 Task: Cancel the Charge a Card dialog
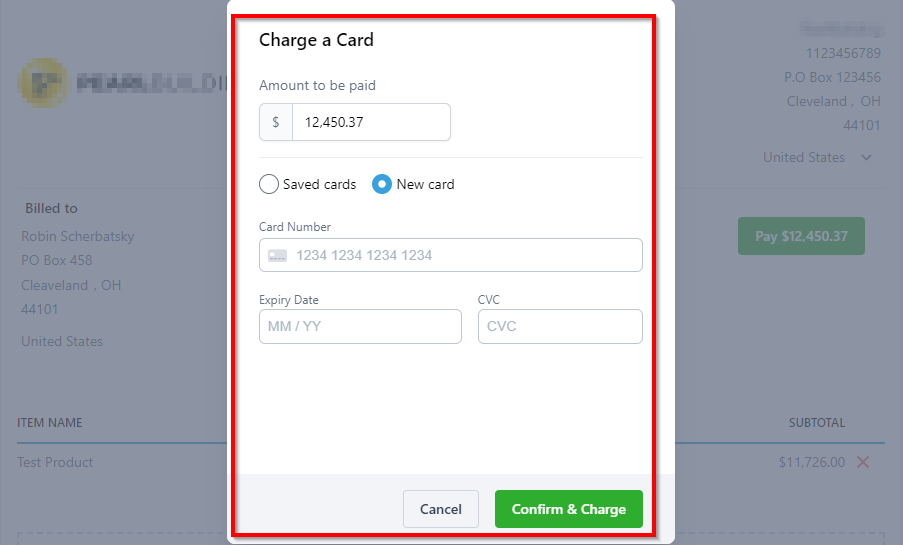point(441,509)
